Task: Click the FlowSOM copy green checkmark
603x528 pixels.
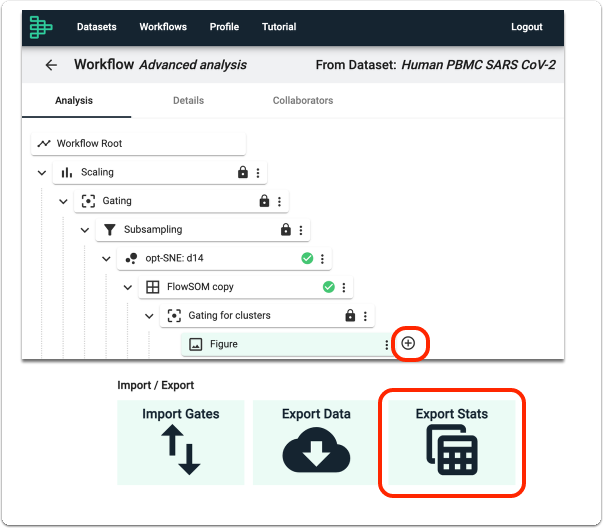Action: coord(328,287)
